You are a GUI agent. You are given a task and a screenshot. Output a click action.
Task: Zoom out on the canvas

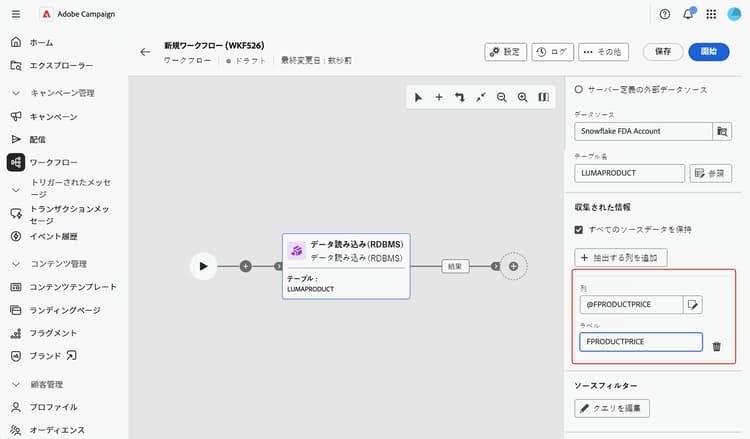coord(501,98)
